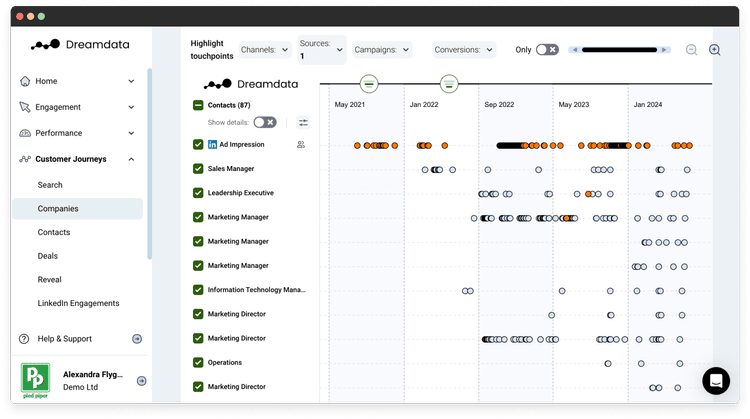The image size is (750, 419).
Task: Toggle the Only switch
Action: click(x=547, y=50)
